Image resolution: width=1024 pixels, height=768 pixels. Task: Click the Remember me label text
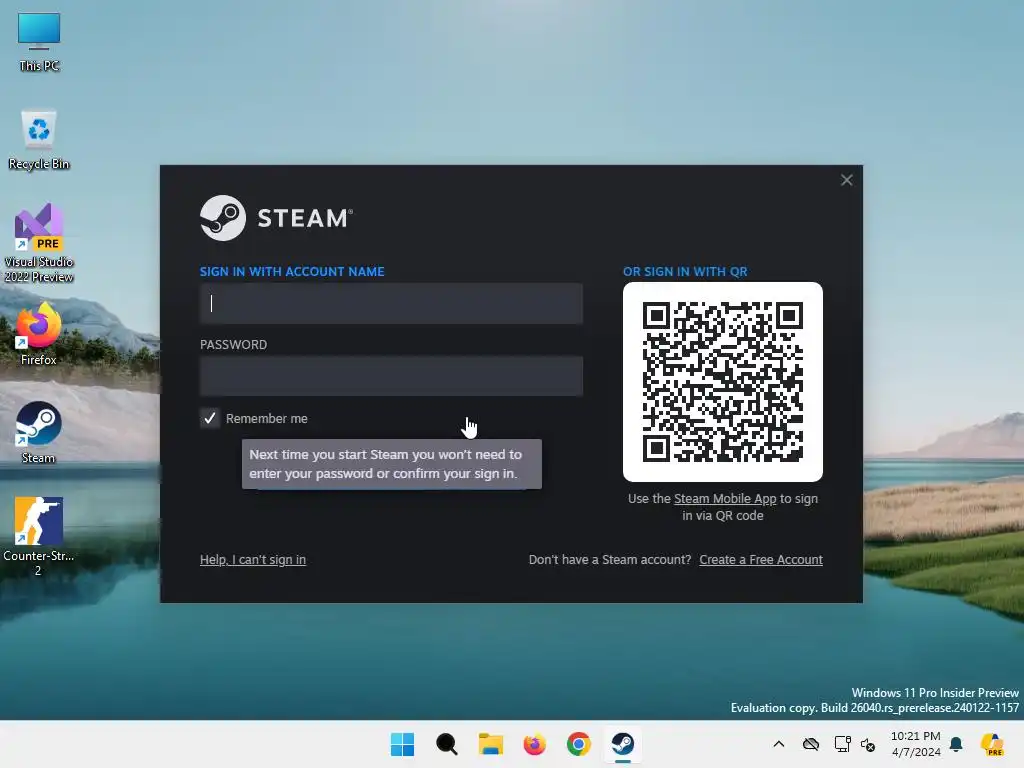pos(266,419)
